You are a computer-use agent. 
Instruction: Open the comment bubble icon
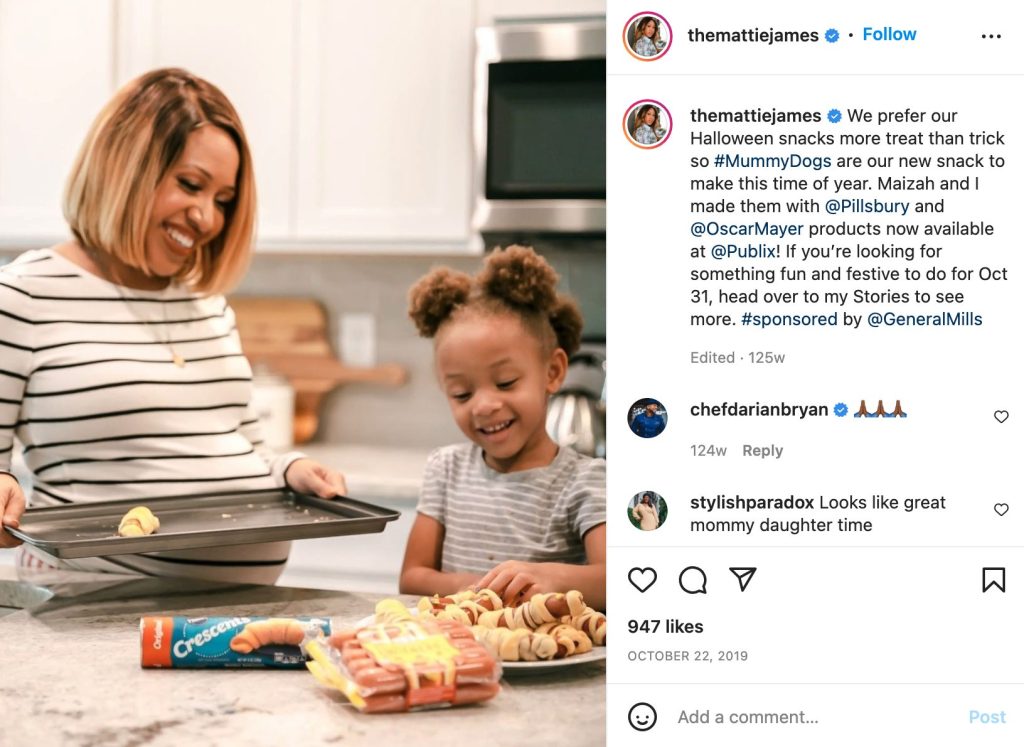point(692,579)
